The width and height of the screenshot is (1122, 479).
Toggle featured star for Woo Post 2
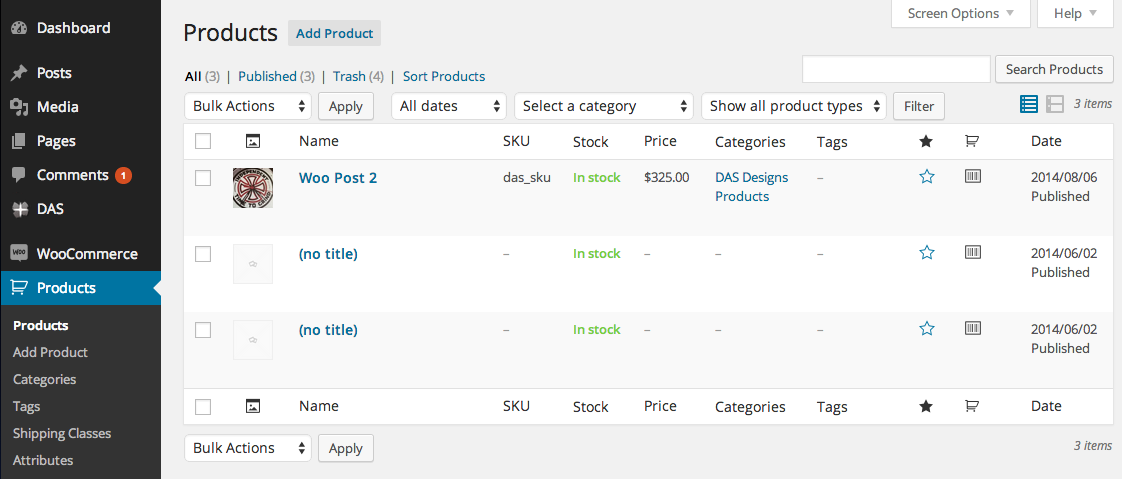[927, 177]
